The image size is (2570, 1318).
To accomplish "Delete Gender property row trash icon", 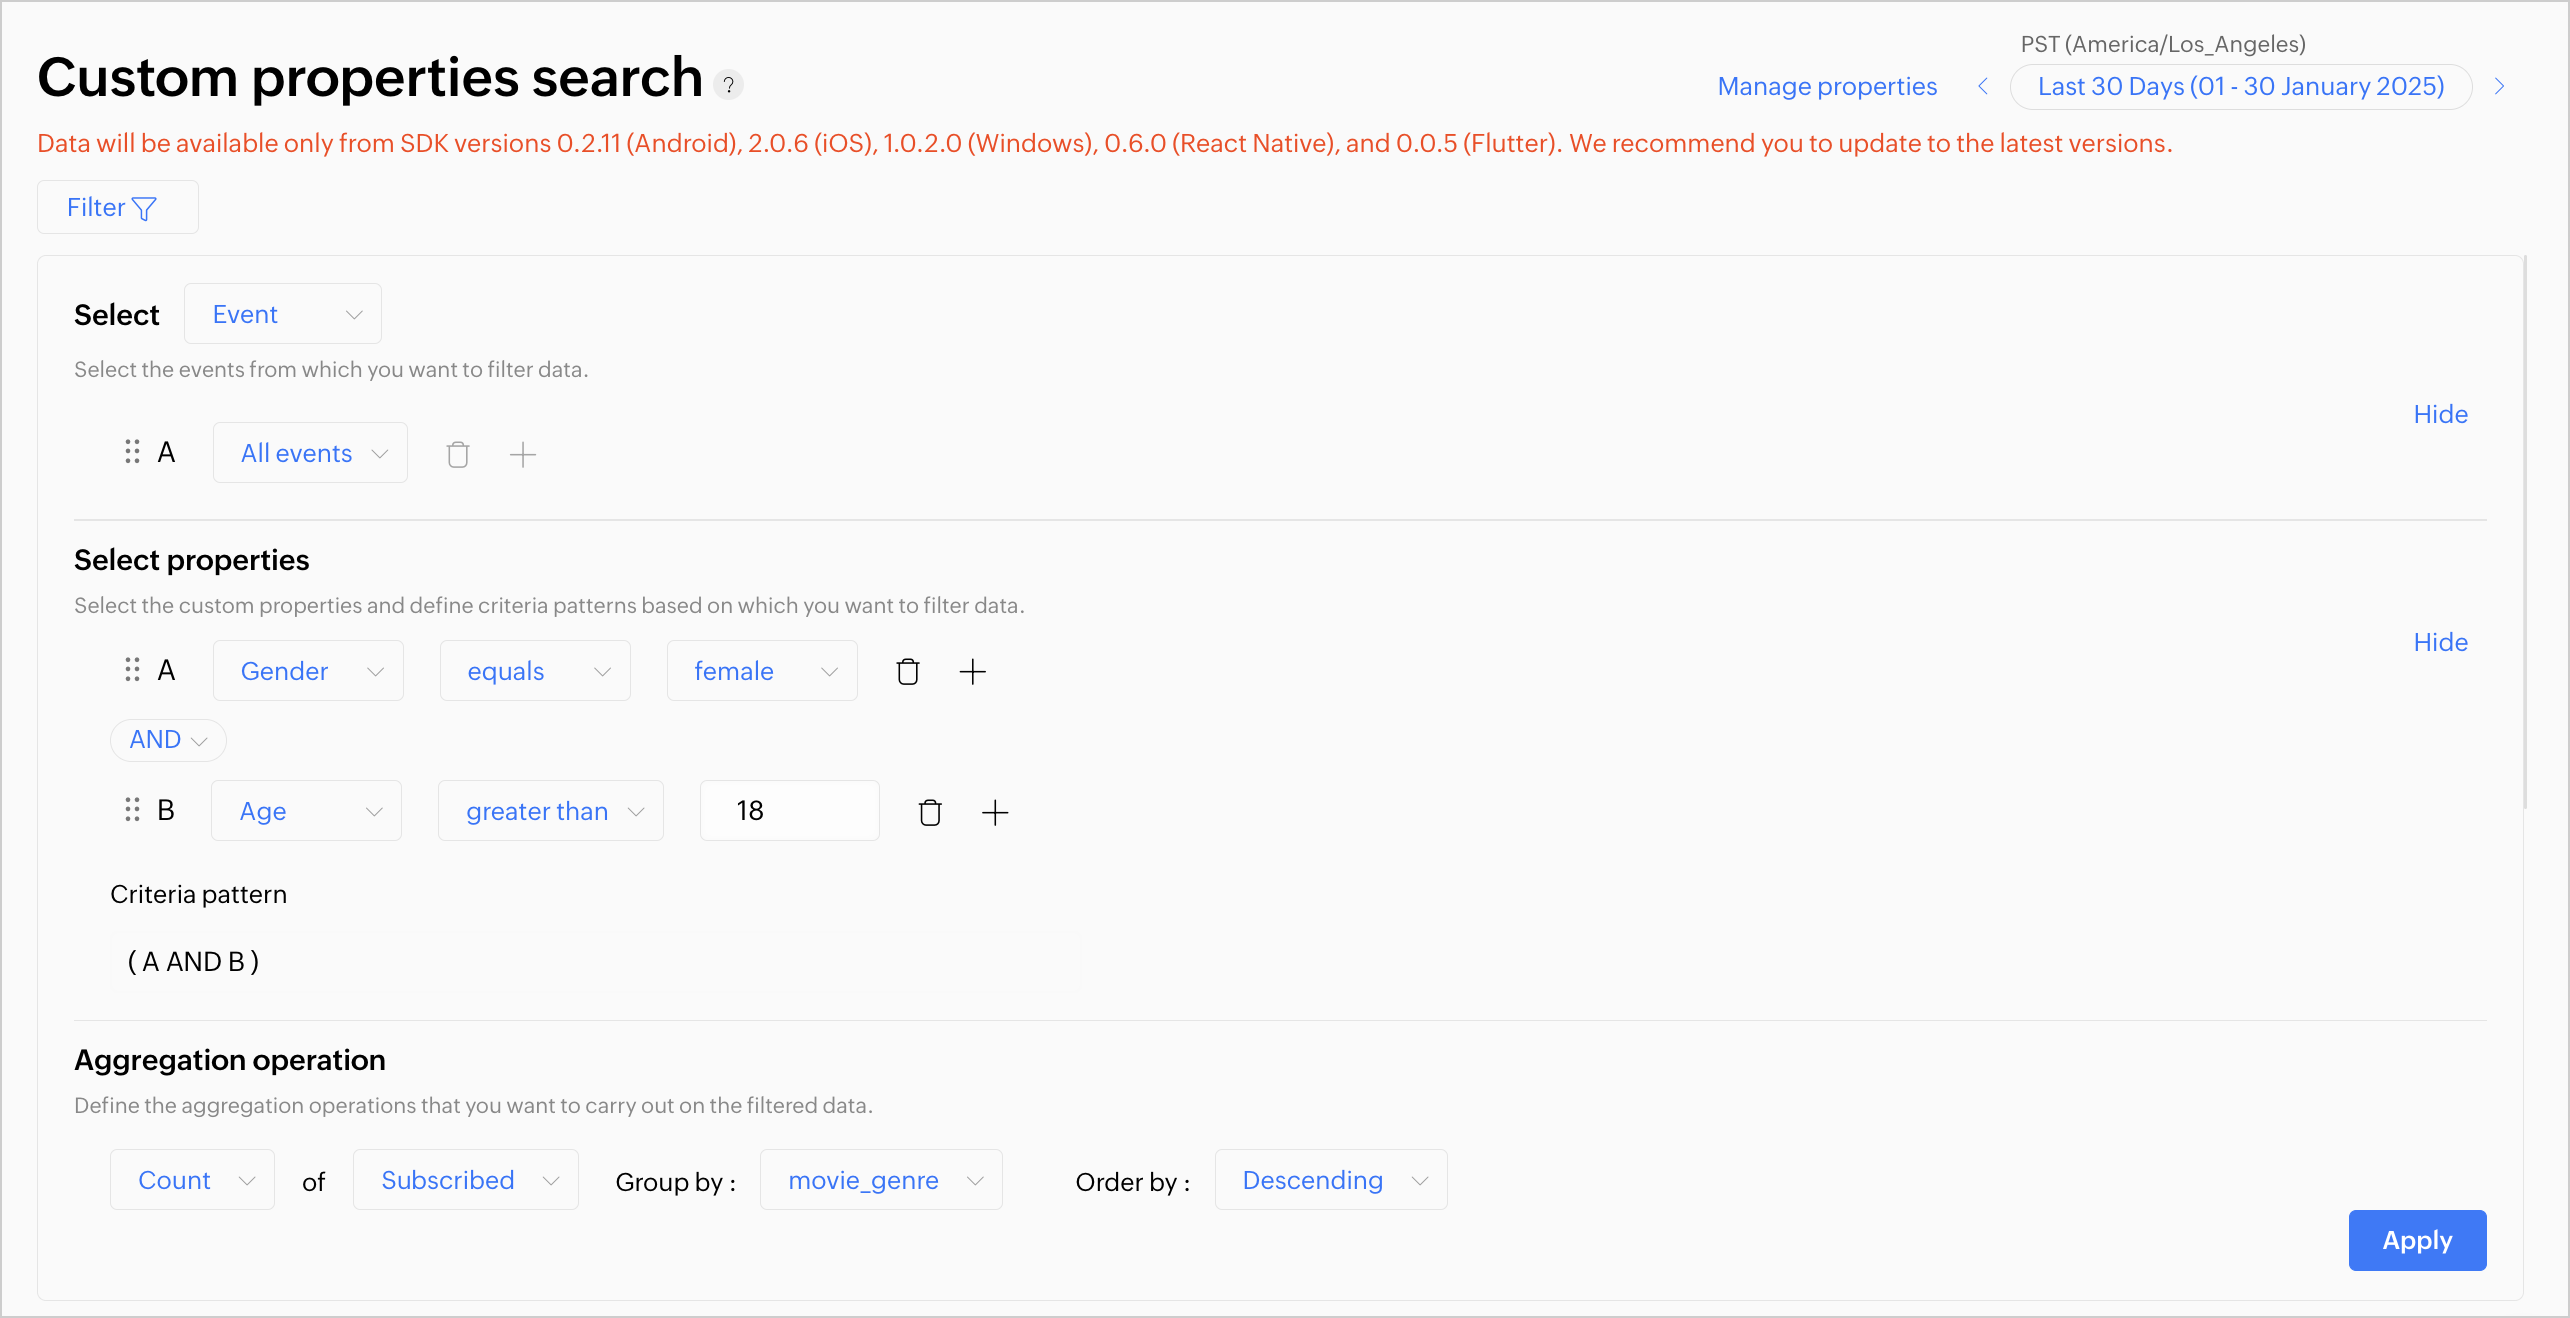I will click(908, 672).
